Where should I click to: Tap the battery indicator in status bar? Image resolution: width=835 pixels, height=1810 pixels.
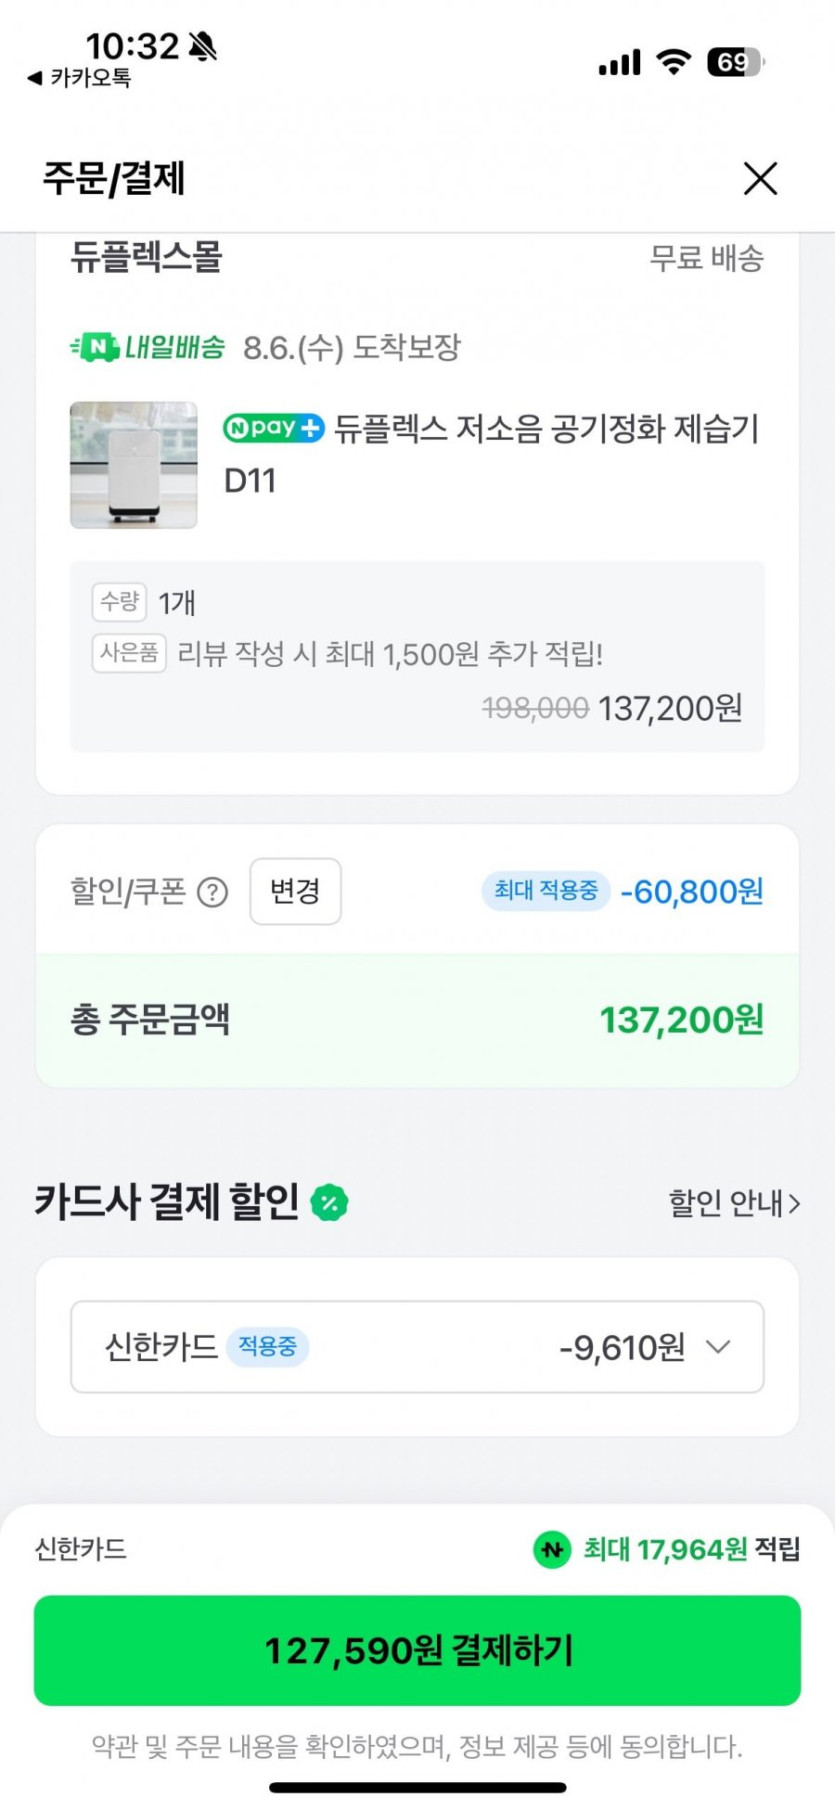point(734,63)
